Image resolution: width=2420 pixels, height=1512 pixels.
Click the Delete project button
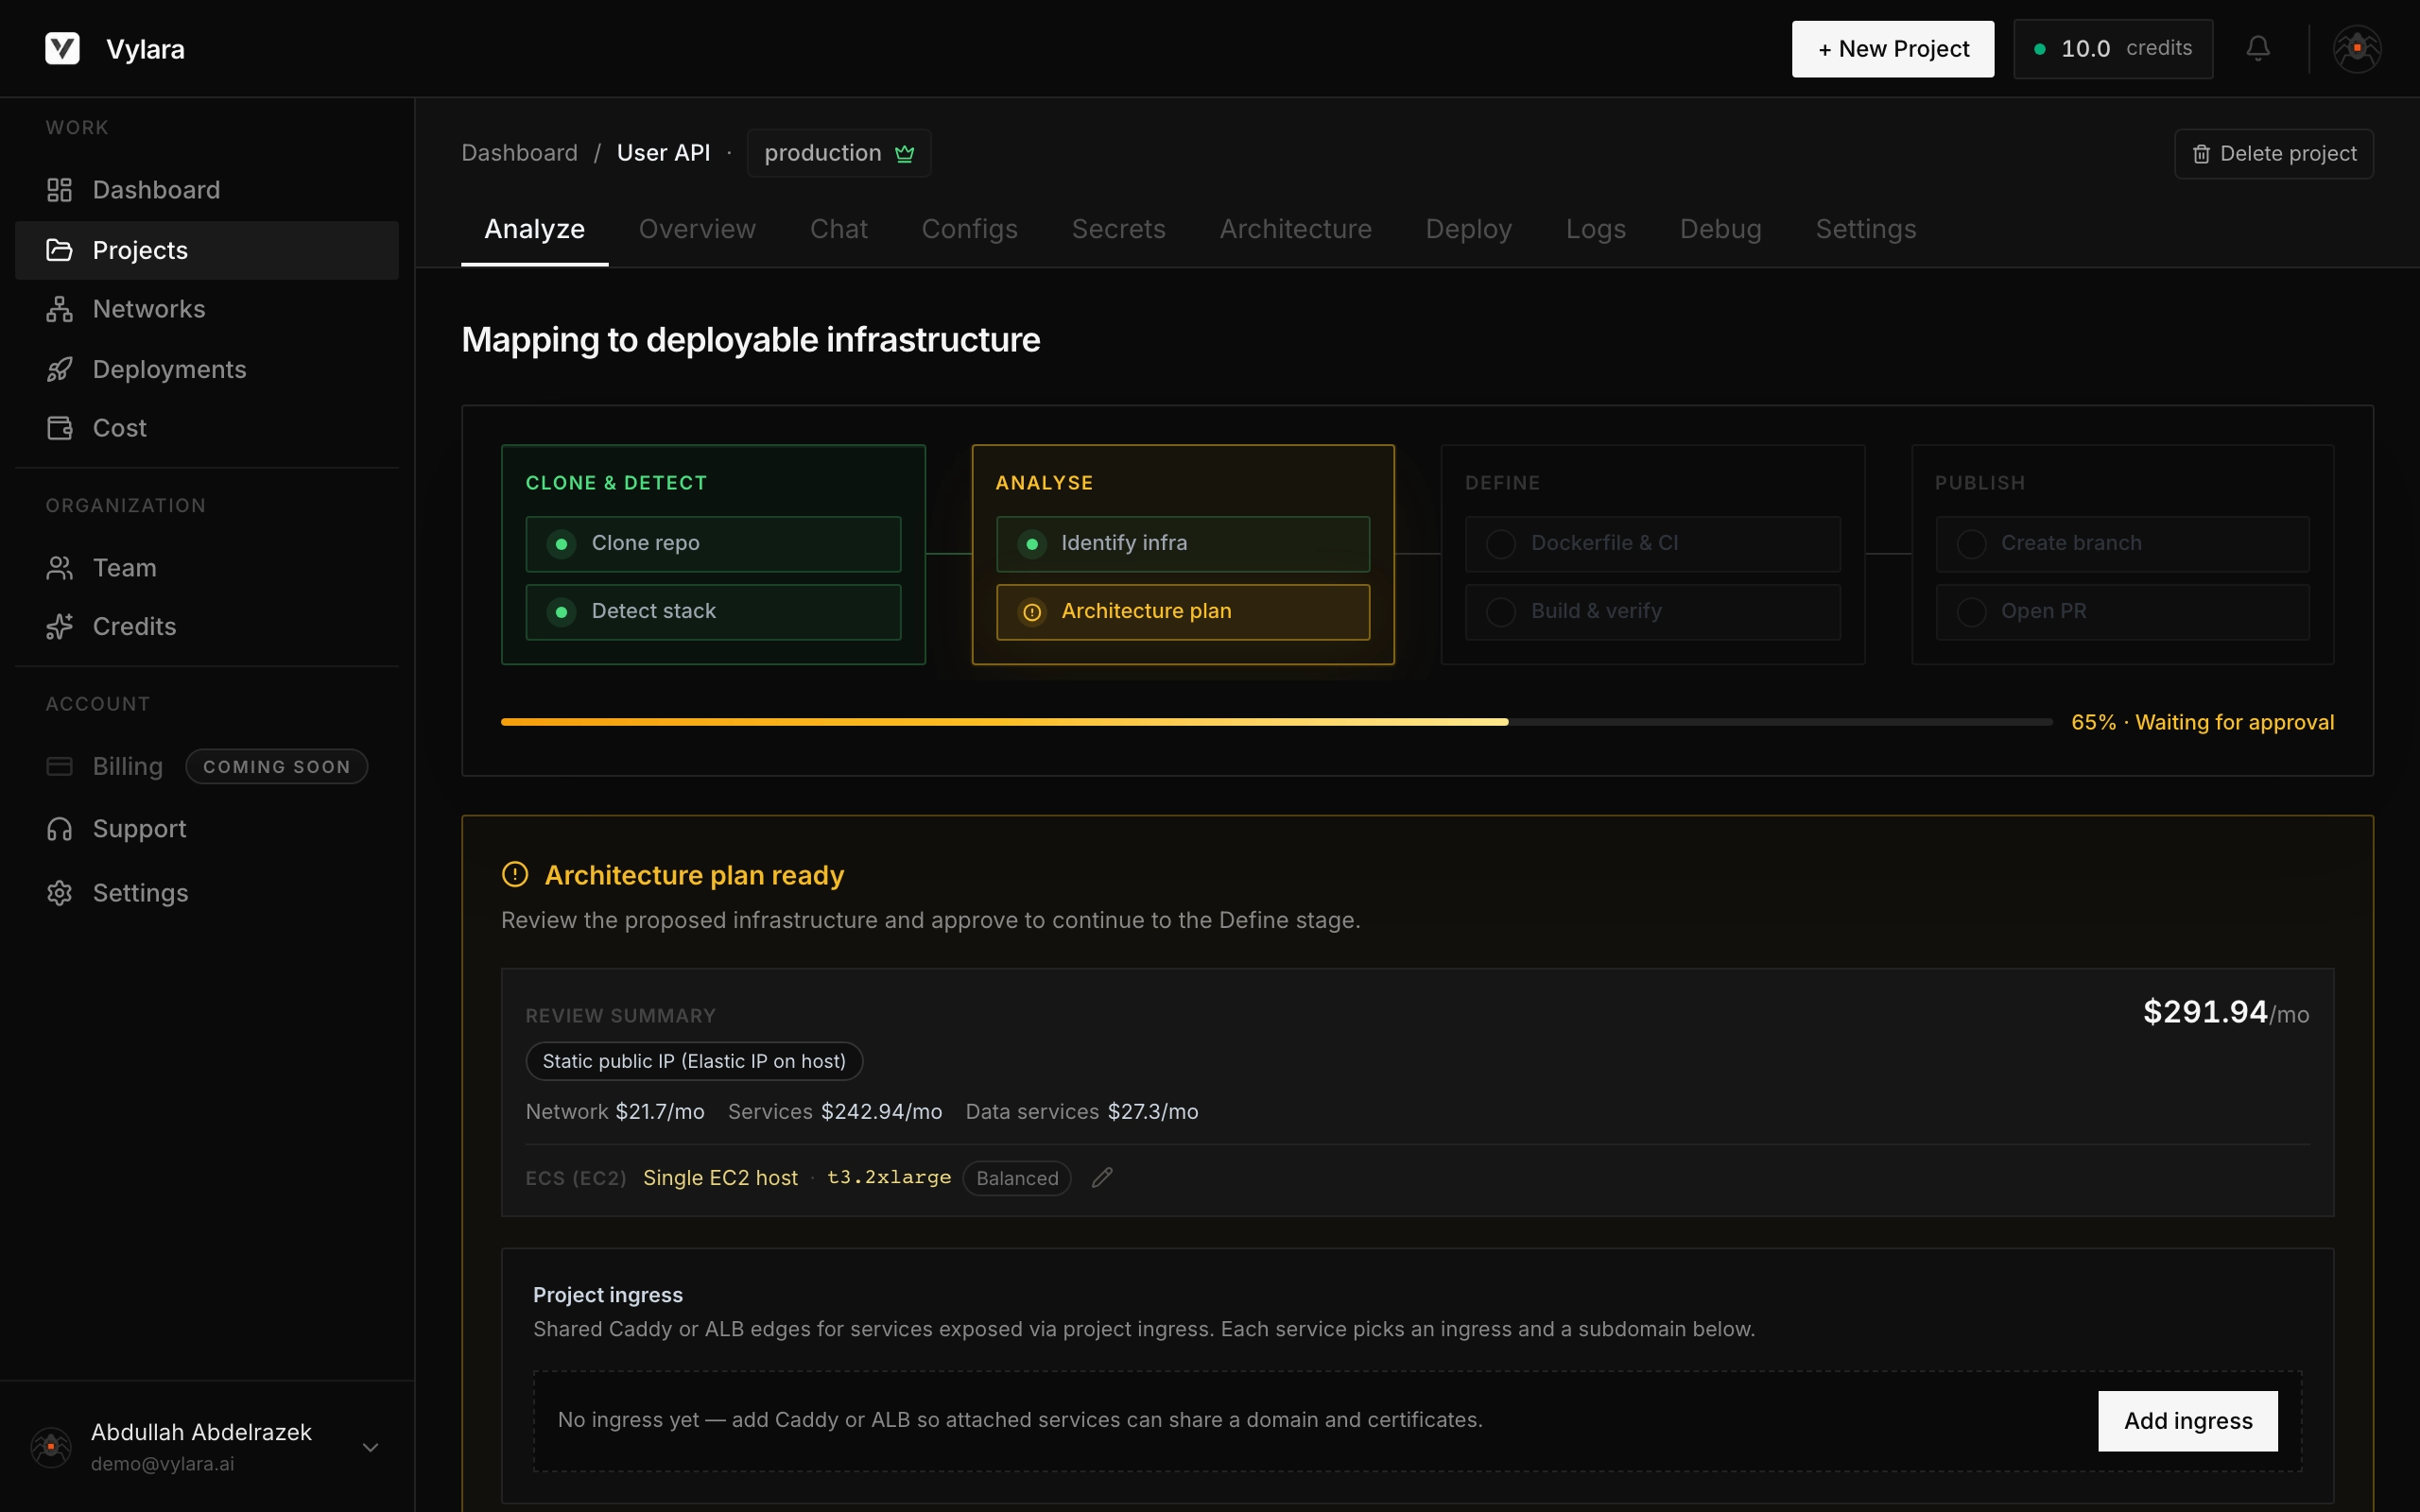click(2273, 154)
